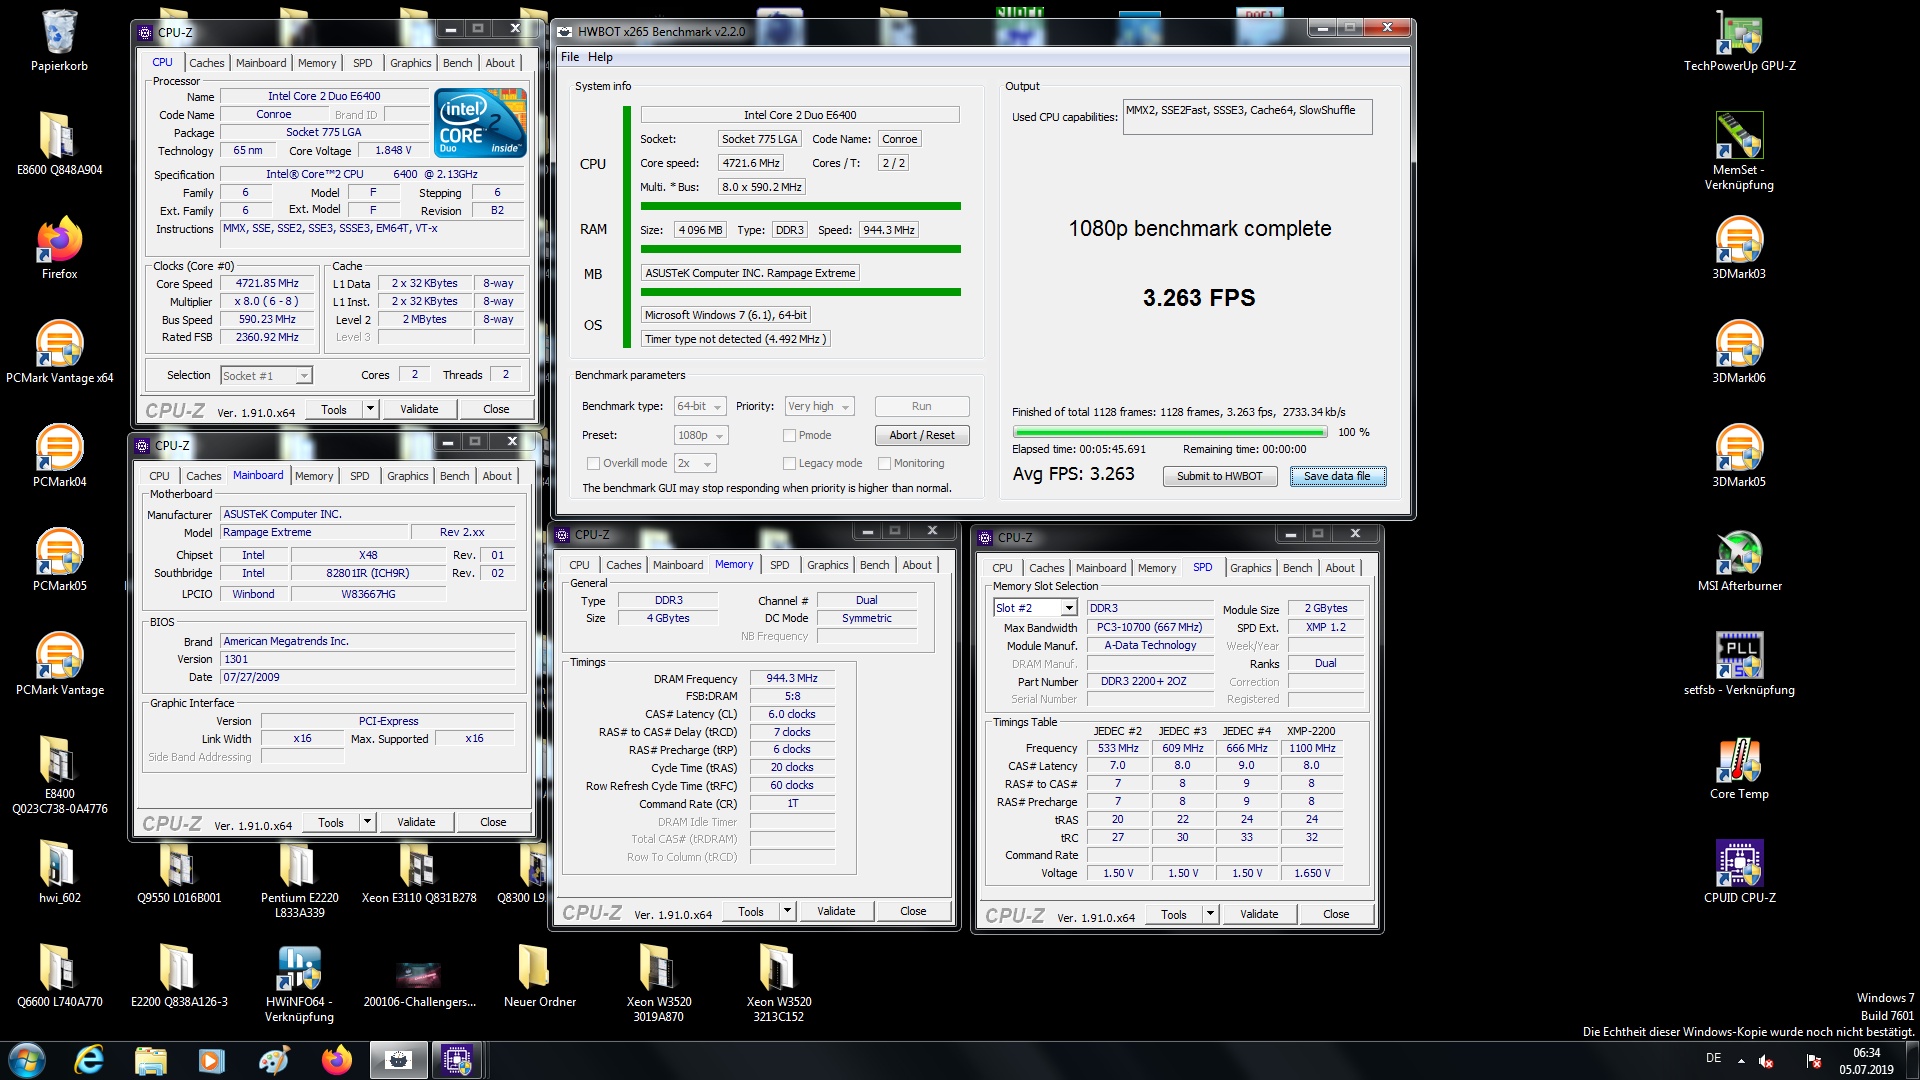Launch Core Temp desktop icon

pos(1739,767)
